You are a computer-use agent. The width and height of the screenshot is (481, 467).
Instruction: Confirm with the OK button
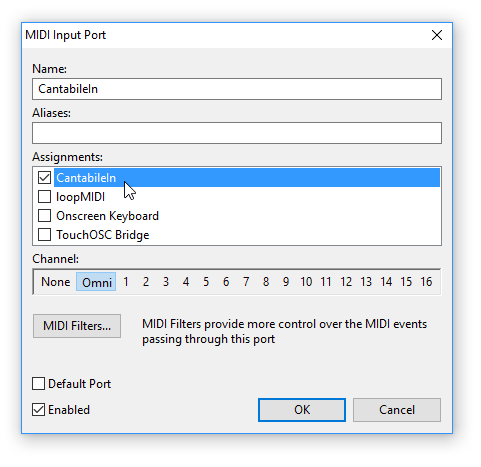pos(302,410)
